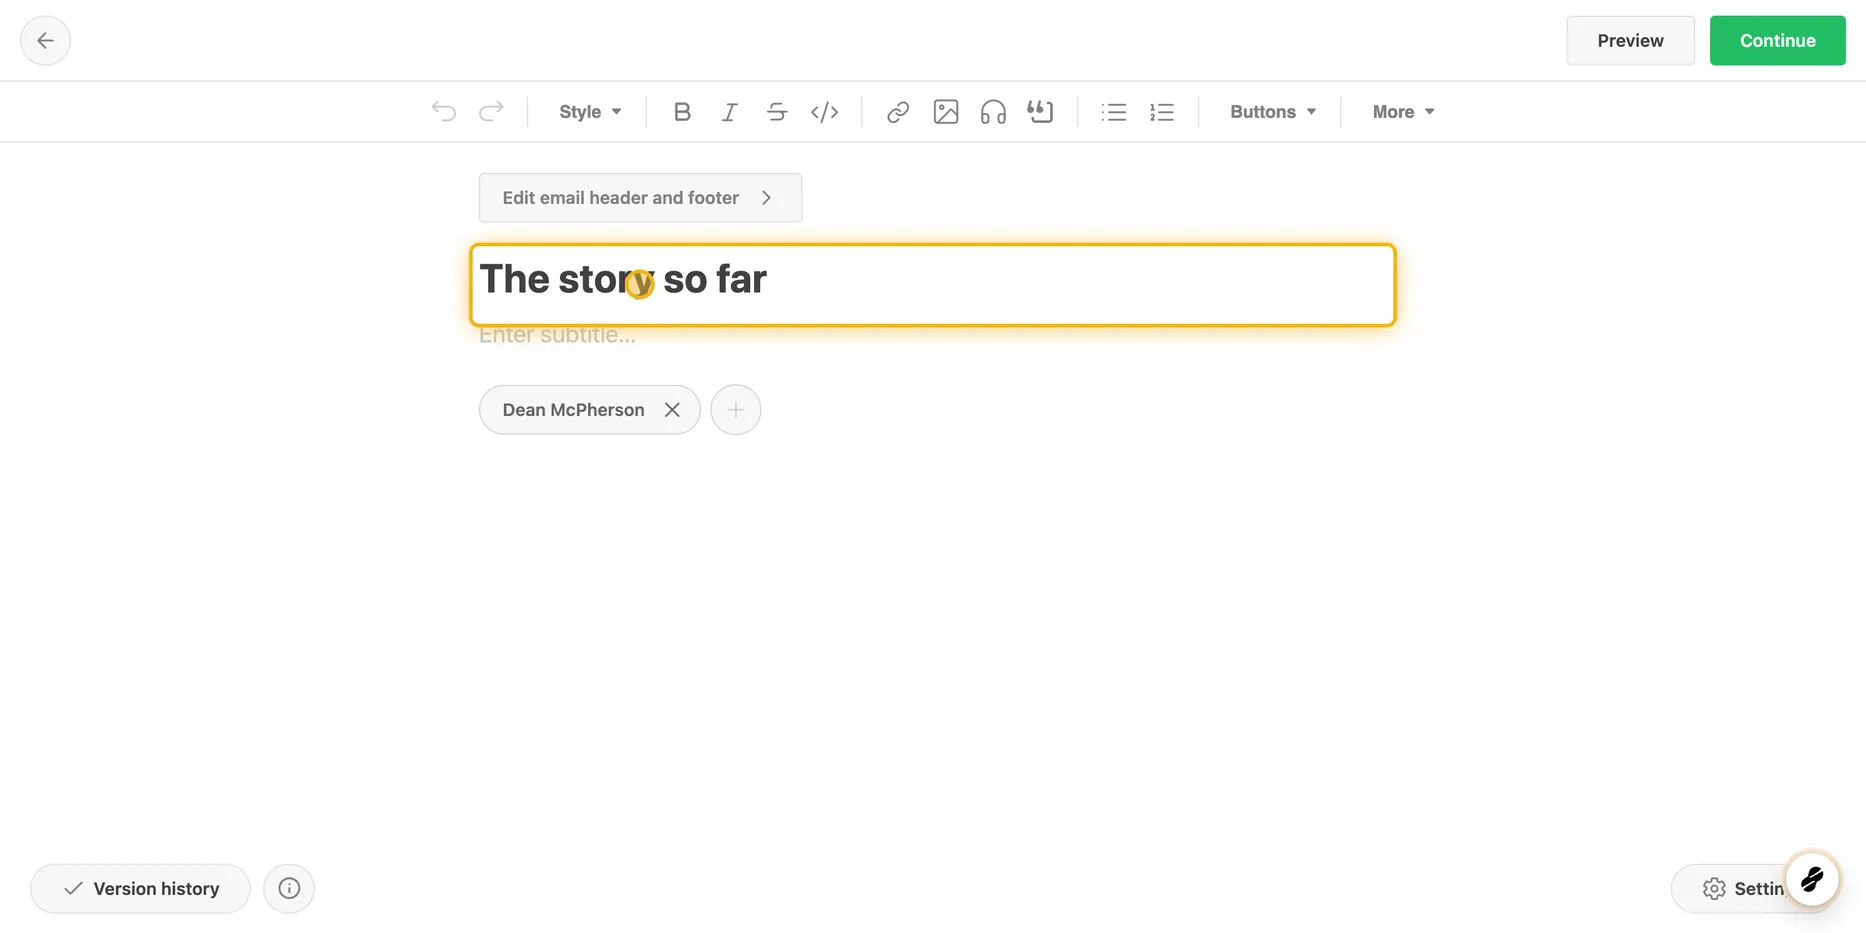Click the Preview button

coord(1630,41)
